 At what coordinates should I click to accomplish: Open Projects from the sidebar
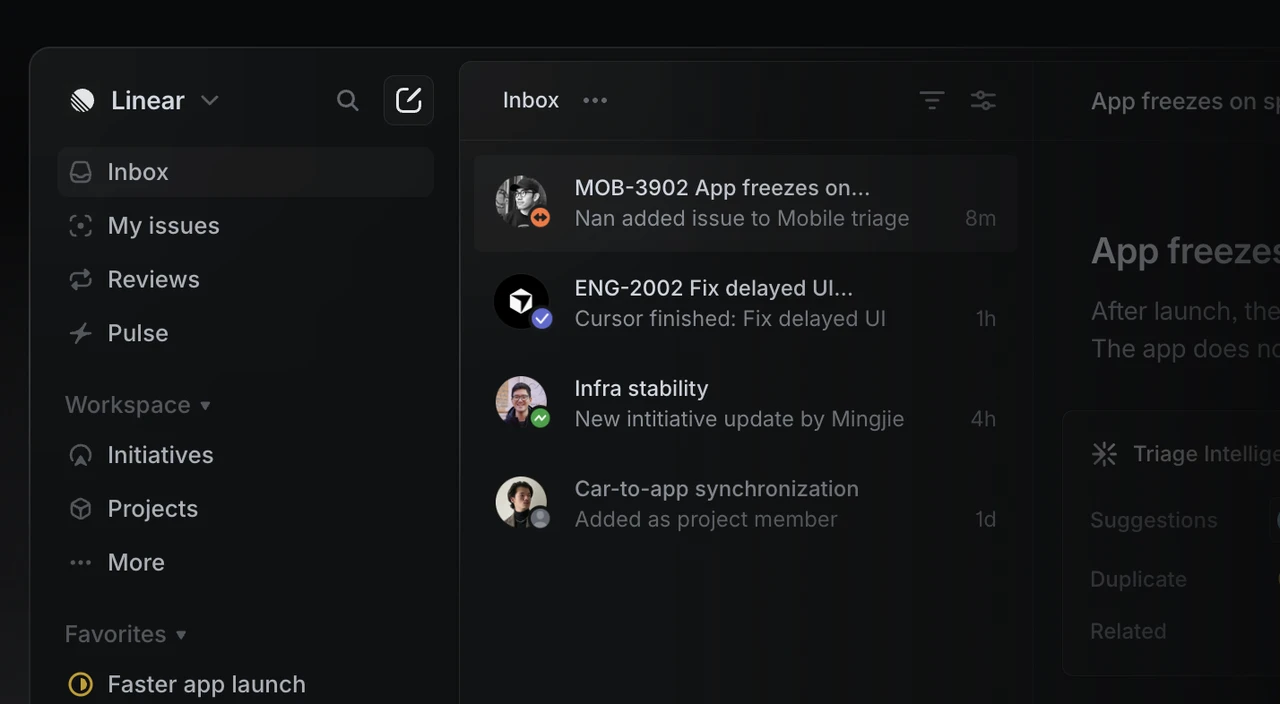(x=152, y=509)
